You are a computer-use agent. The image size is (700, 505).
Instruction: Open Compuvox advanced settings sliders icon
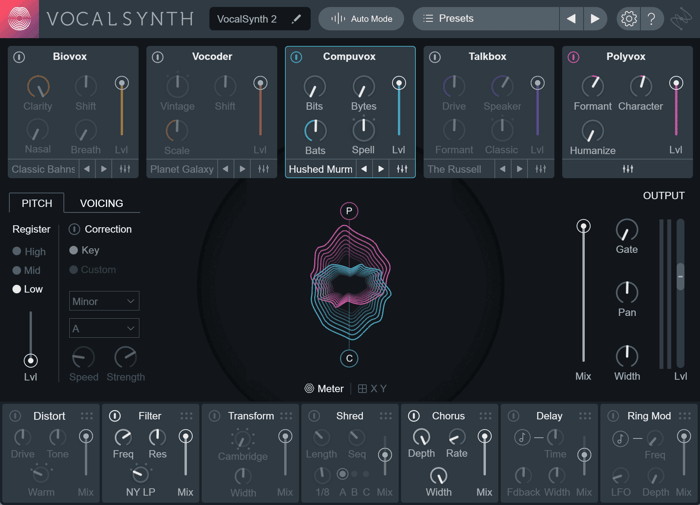402,169
